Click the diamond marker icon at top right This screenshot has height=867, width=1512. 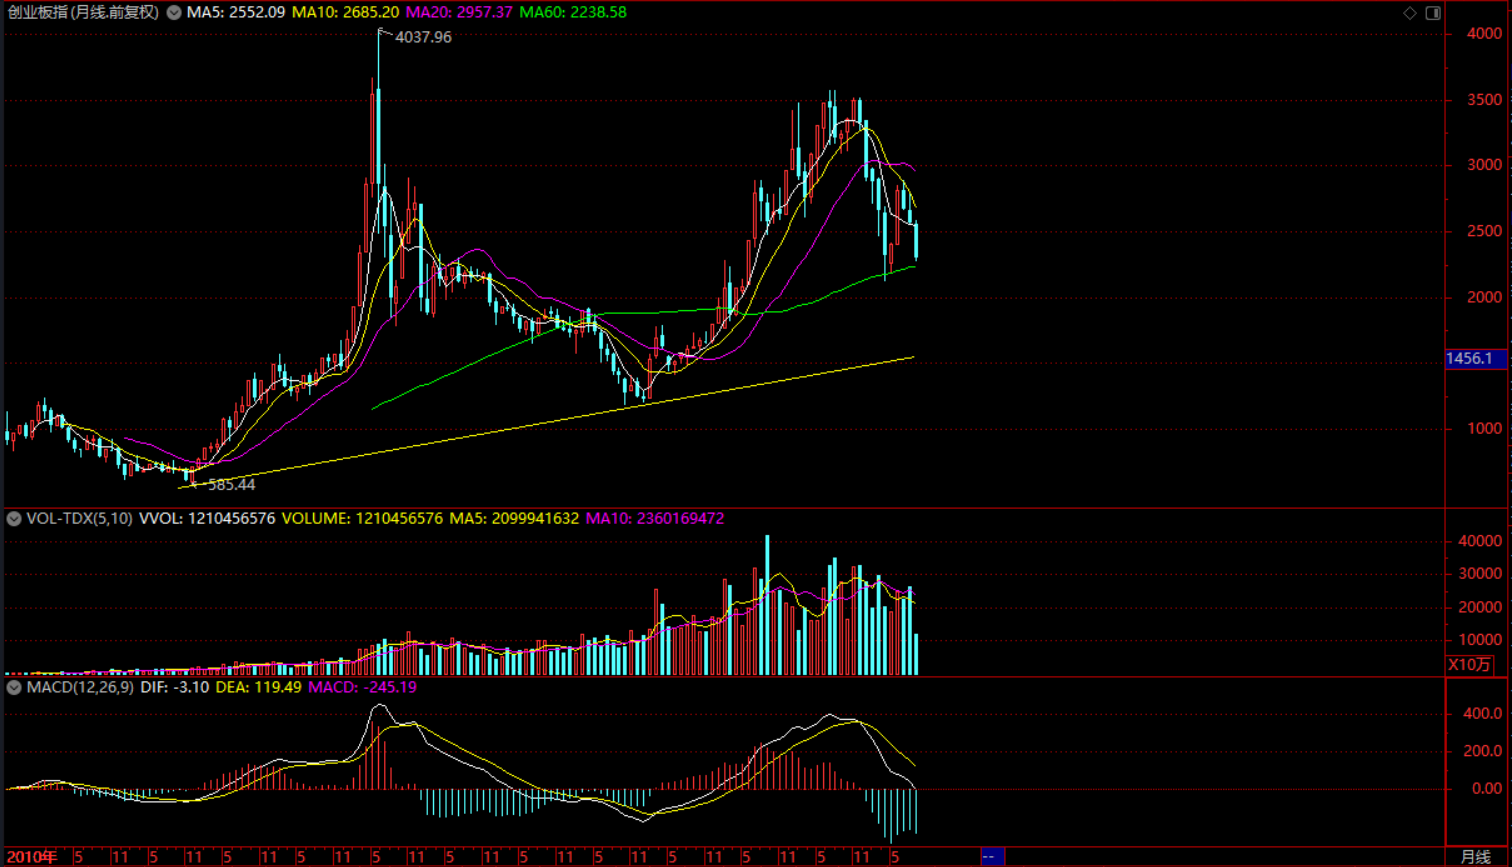pos(1410,13)
